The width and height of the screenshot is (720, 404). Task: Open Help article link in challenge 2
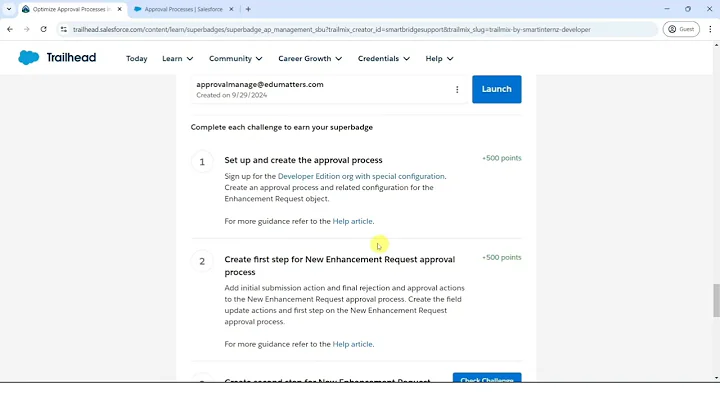(x=352, y=344)
